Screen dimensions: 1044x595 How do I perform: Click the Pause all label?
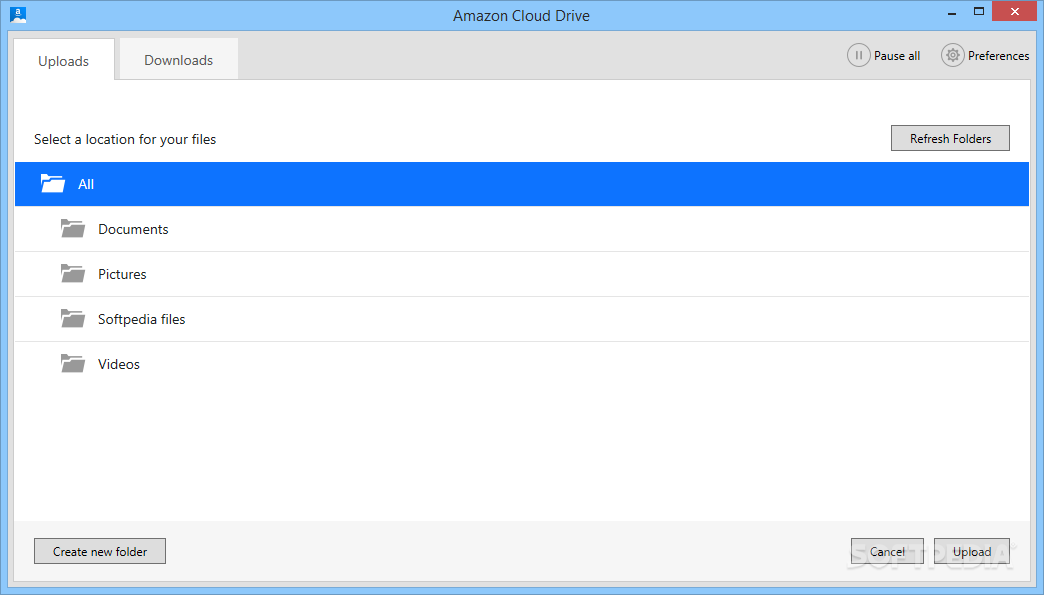[x=897, y=56]
